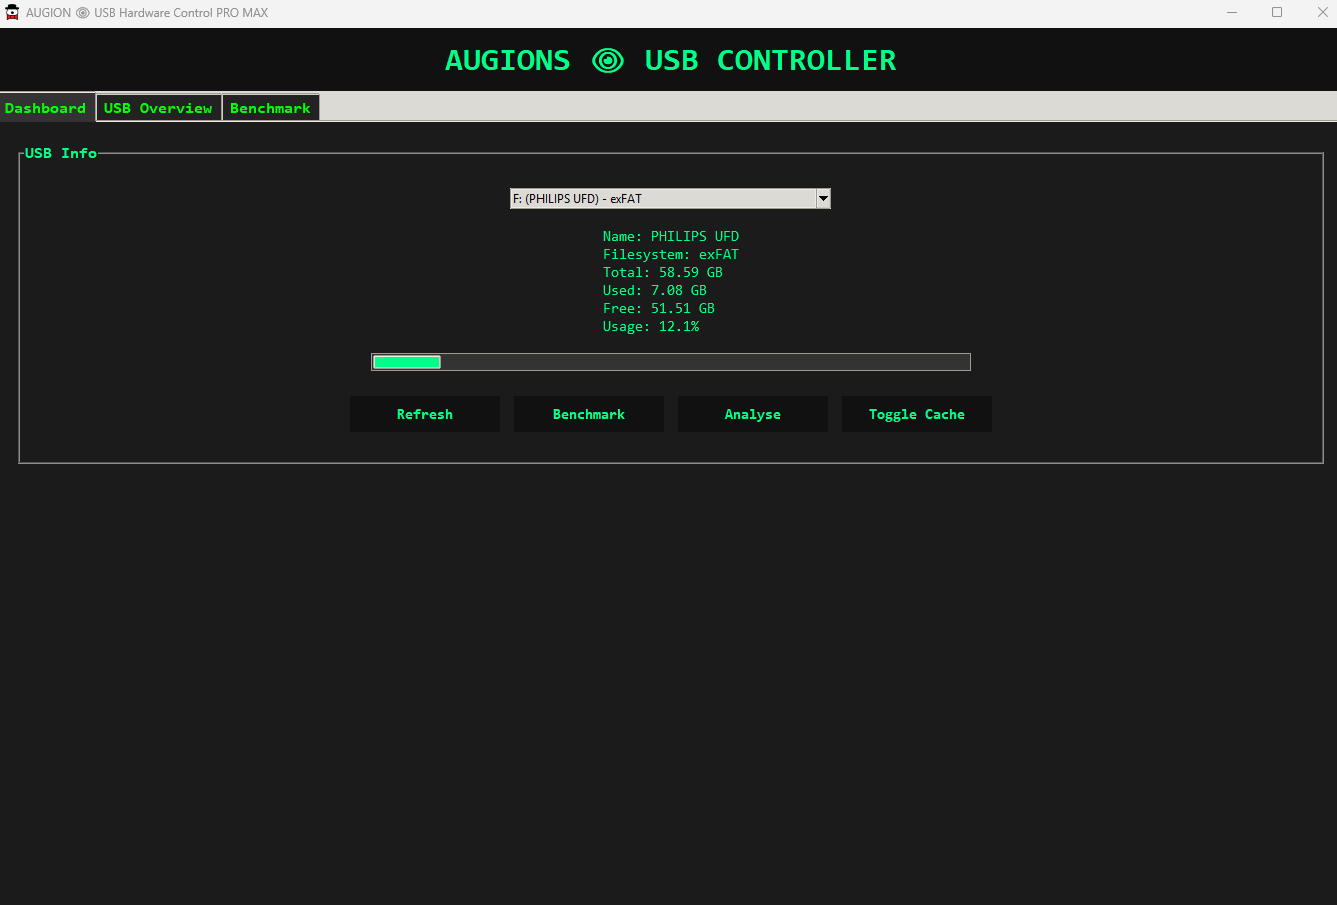Click the Refresh button

tap(425, 414)
